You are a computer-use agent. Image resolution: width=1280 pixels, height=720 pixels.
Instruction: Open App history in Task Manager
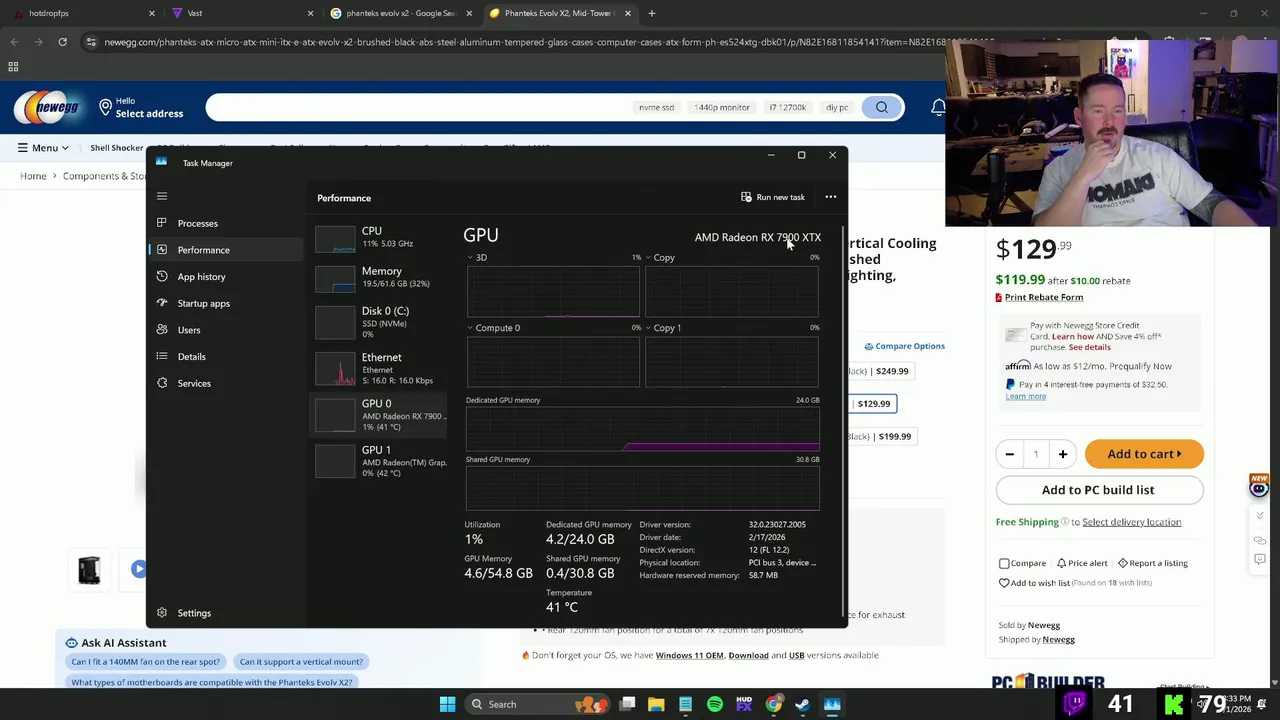201,276
